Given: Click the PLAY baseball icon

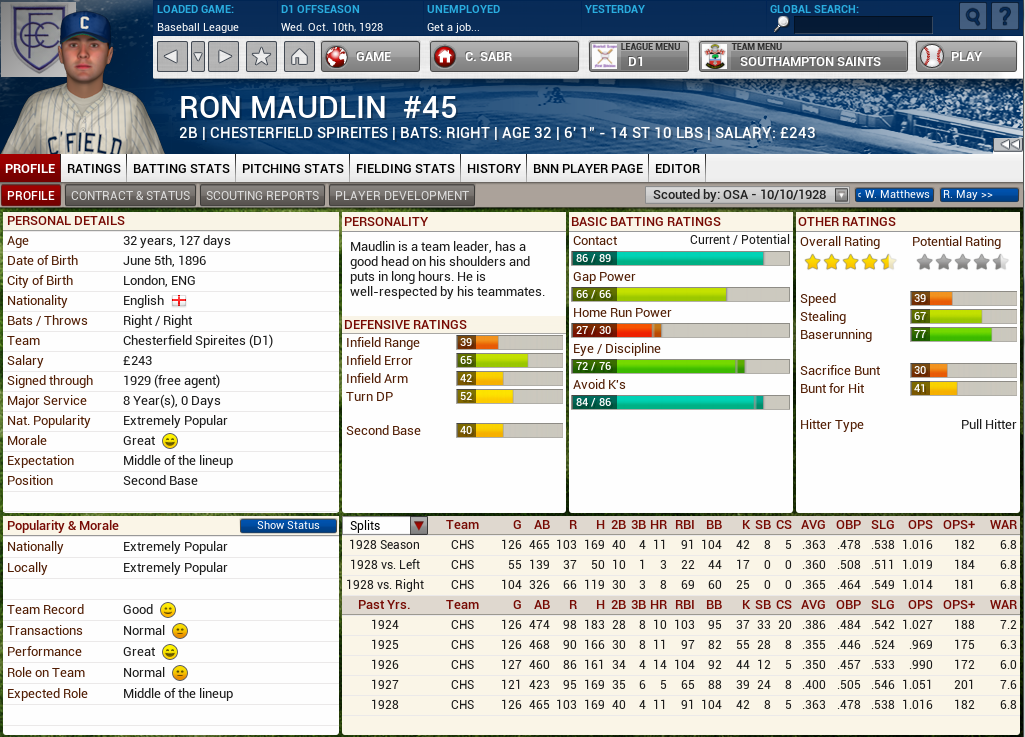Looking at the screenshot, I should tap(932, 57).
